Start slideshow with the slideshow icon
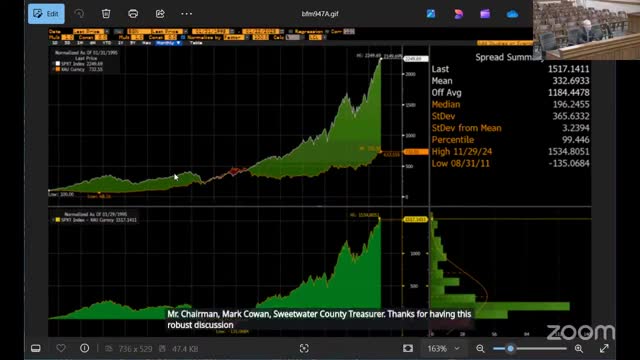 click(x=408, y=348)
